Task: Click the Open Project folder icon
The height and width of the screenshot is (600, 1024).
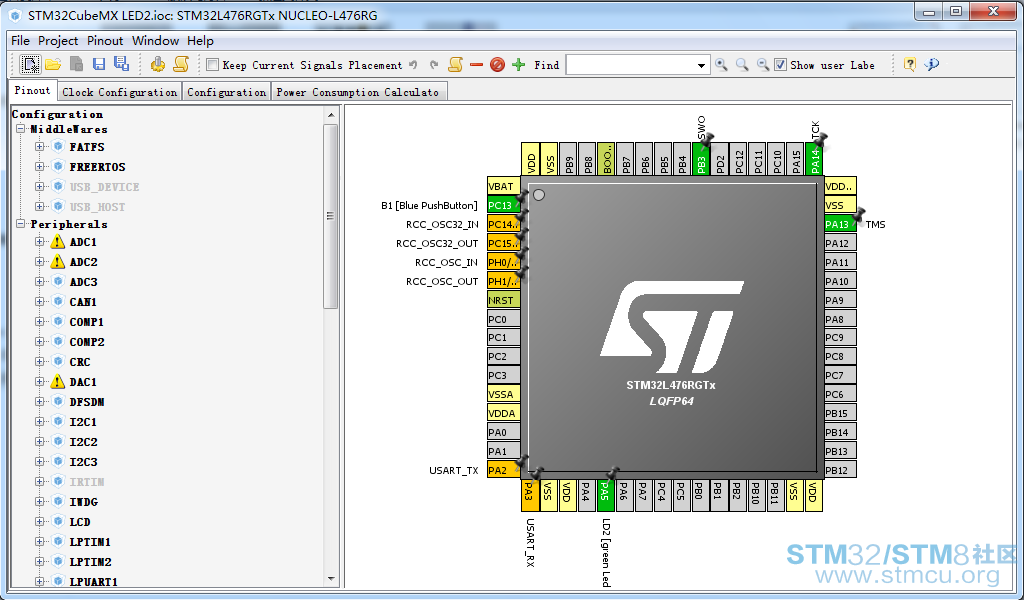Action: pos(54,64)
